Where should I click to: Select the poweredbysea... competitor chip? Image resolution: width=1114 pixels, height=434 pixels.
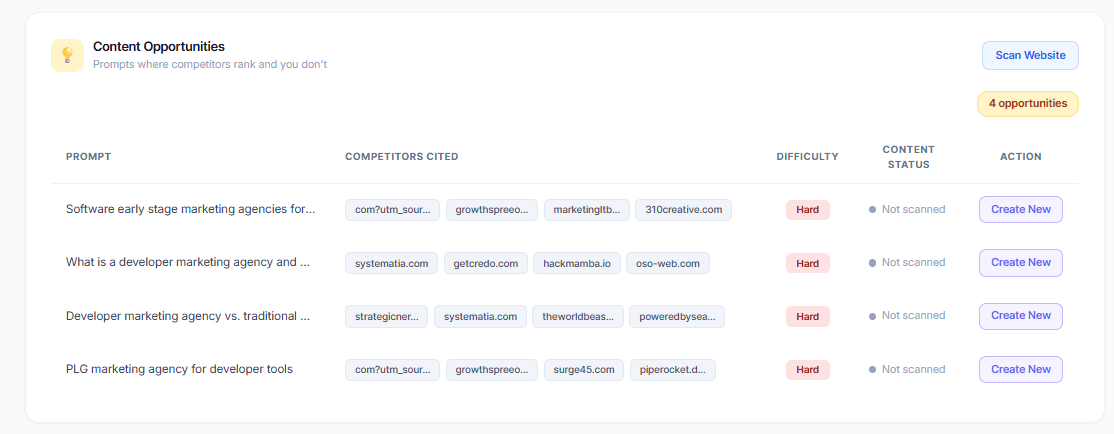point(676,317)
